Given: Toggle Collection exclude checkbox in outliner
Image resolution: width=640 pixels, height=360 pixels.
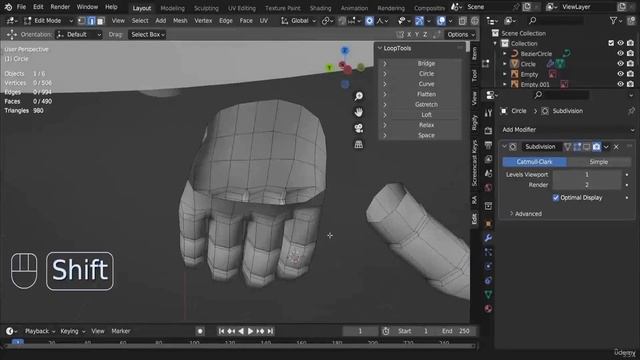Looking at the screenshot, I should (x=611, y=43).
